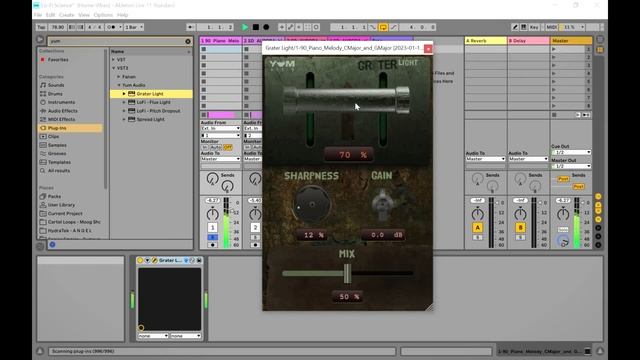Select LoFi - Flux Light plug-in

(x=153, y=102)
